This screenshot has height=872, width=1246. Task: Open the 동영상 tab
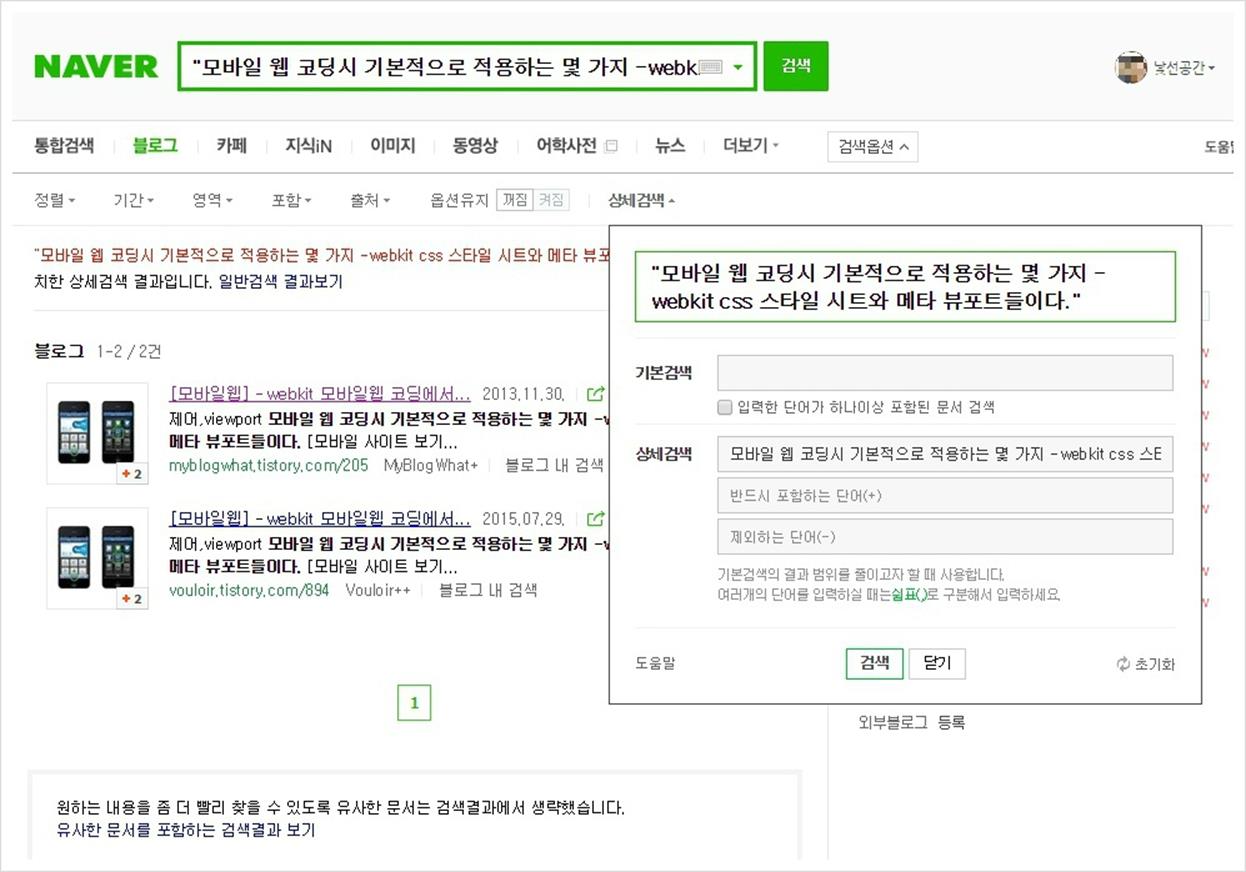(475, 146)
